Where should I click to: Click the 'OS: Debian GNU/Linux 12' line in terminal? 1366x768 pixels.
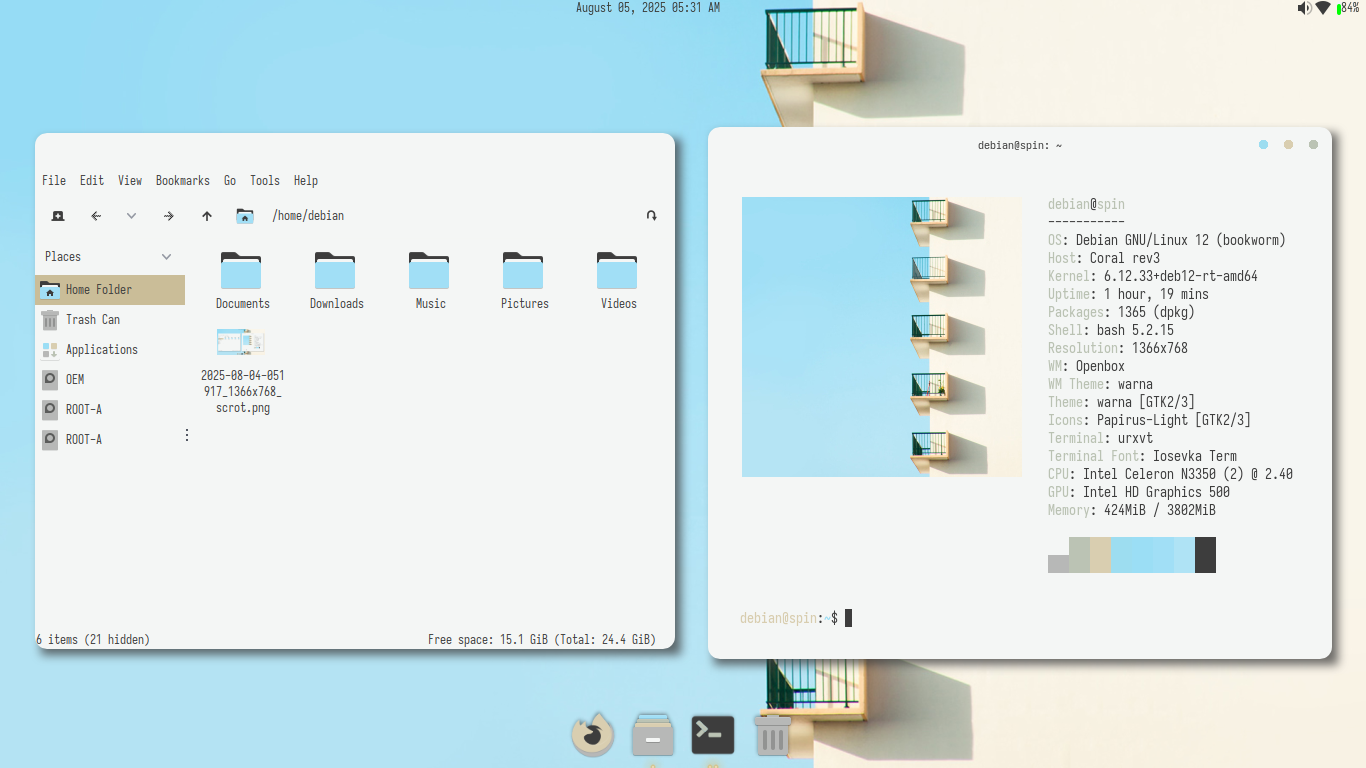coord(1167,240)
